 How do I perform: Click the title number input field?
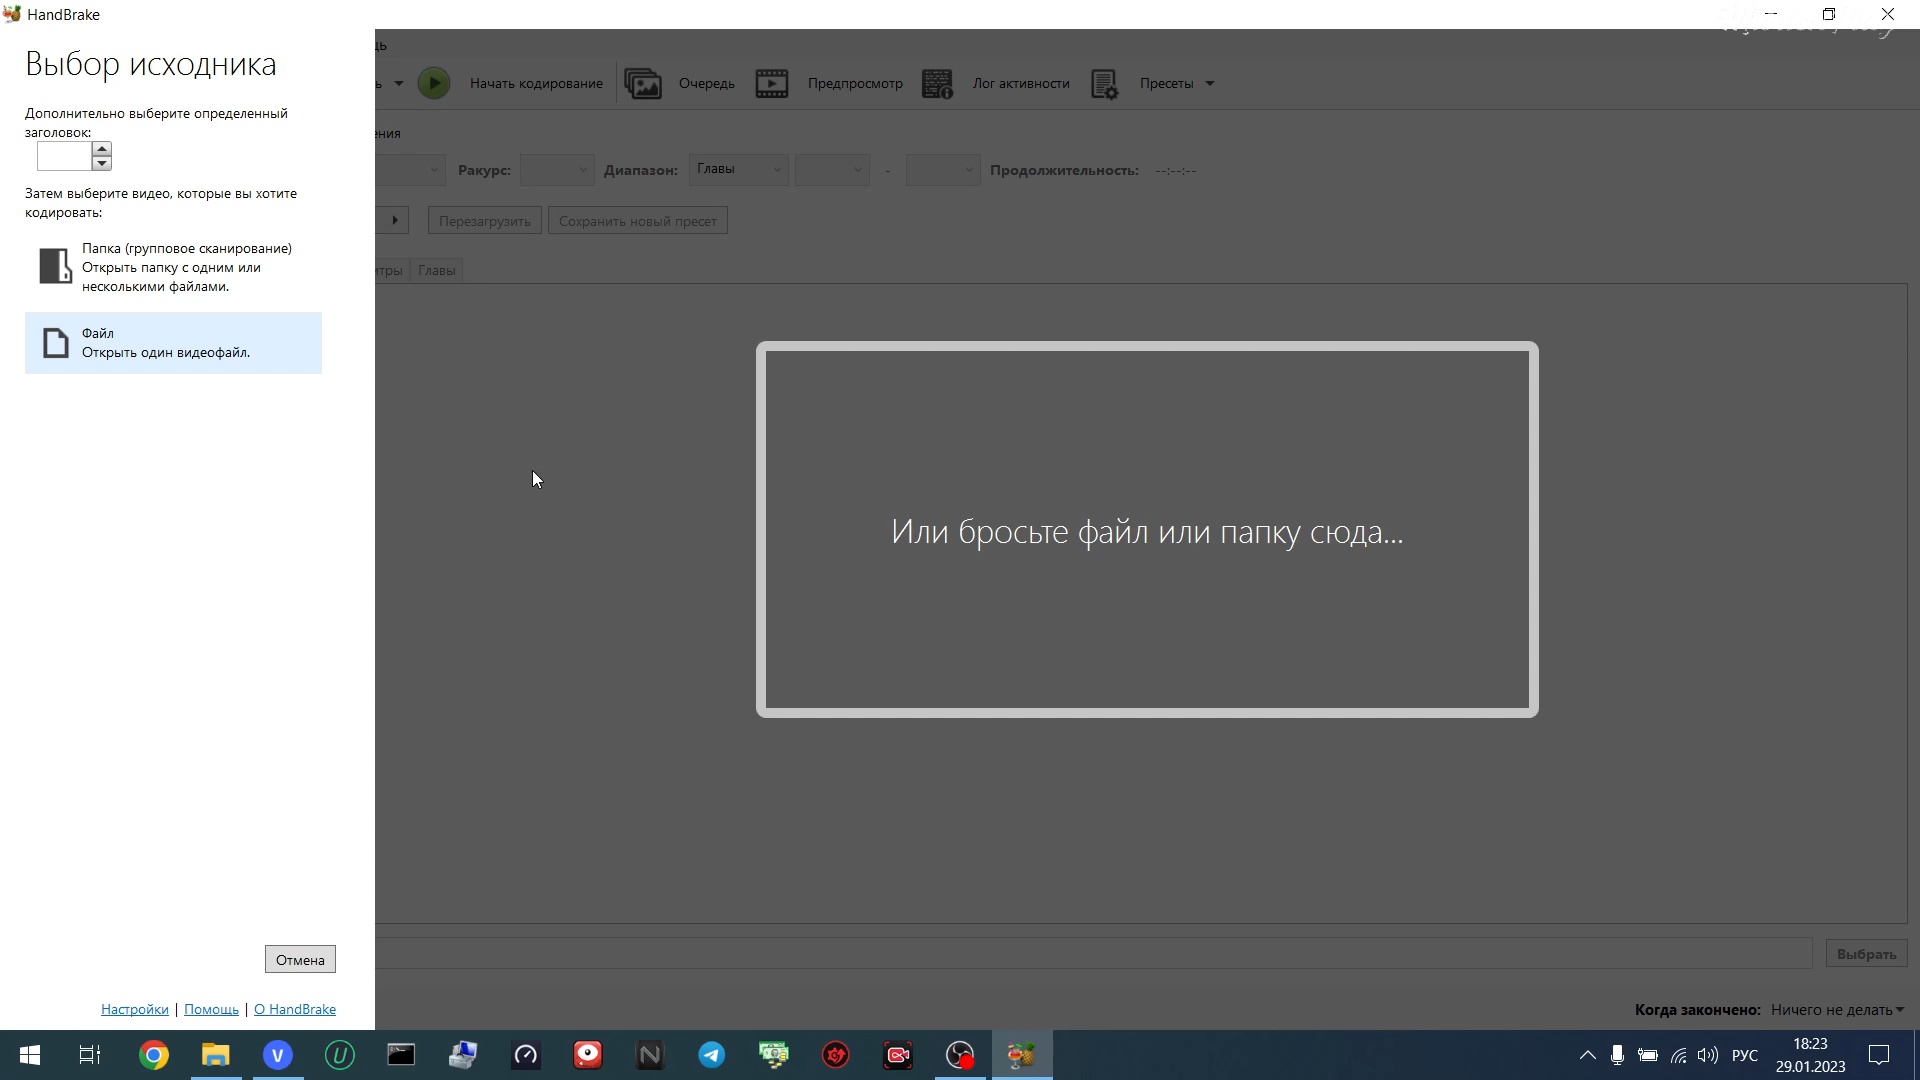(63, 156)
